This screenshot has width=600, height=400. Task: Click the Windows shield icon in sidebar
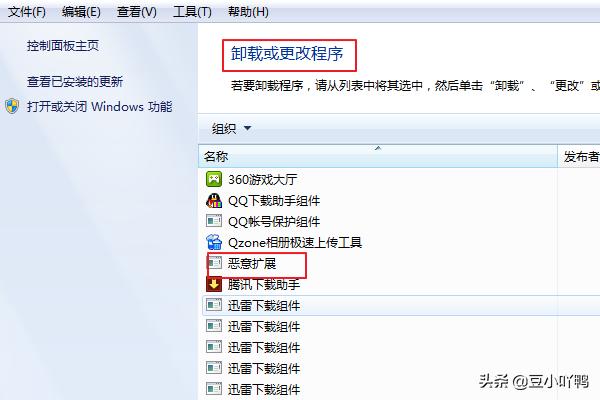point(12,106)
